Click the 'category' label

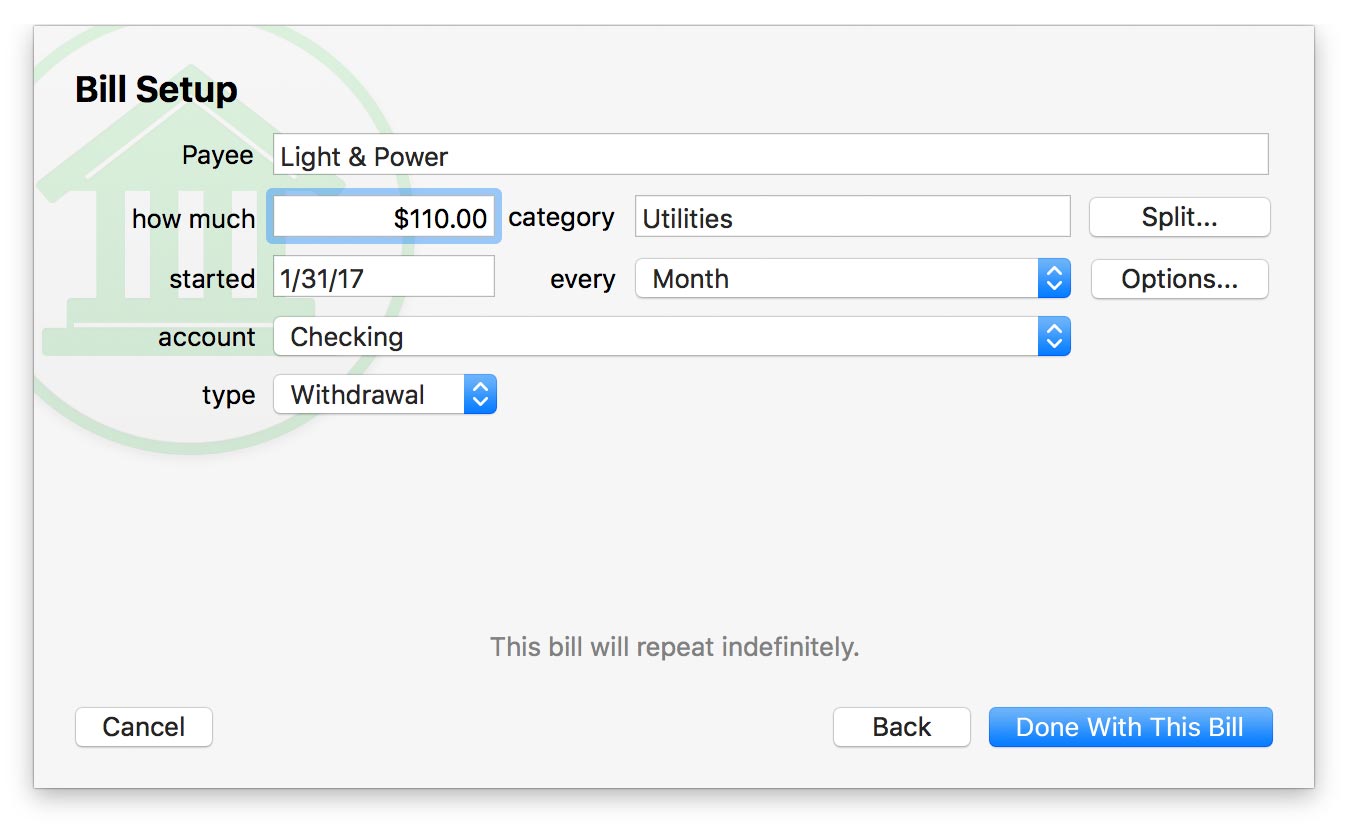pos(561,218)
